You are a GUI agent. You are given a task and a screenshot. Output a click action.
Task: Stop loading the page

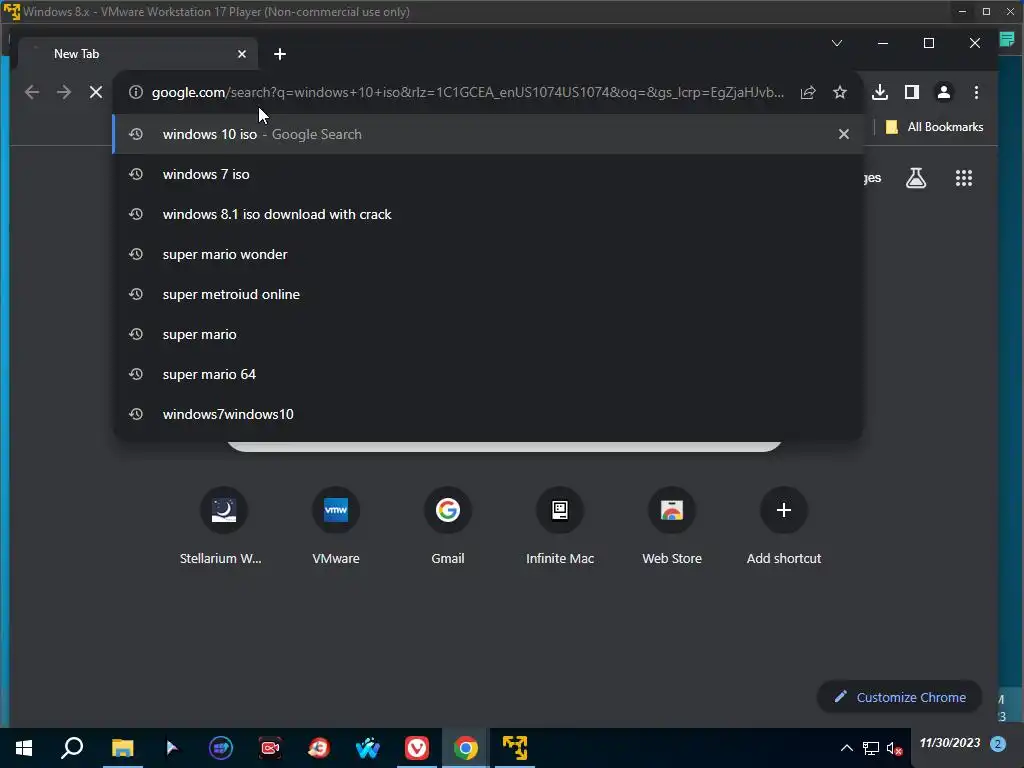[96, 92]
